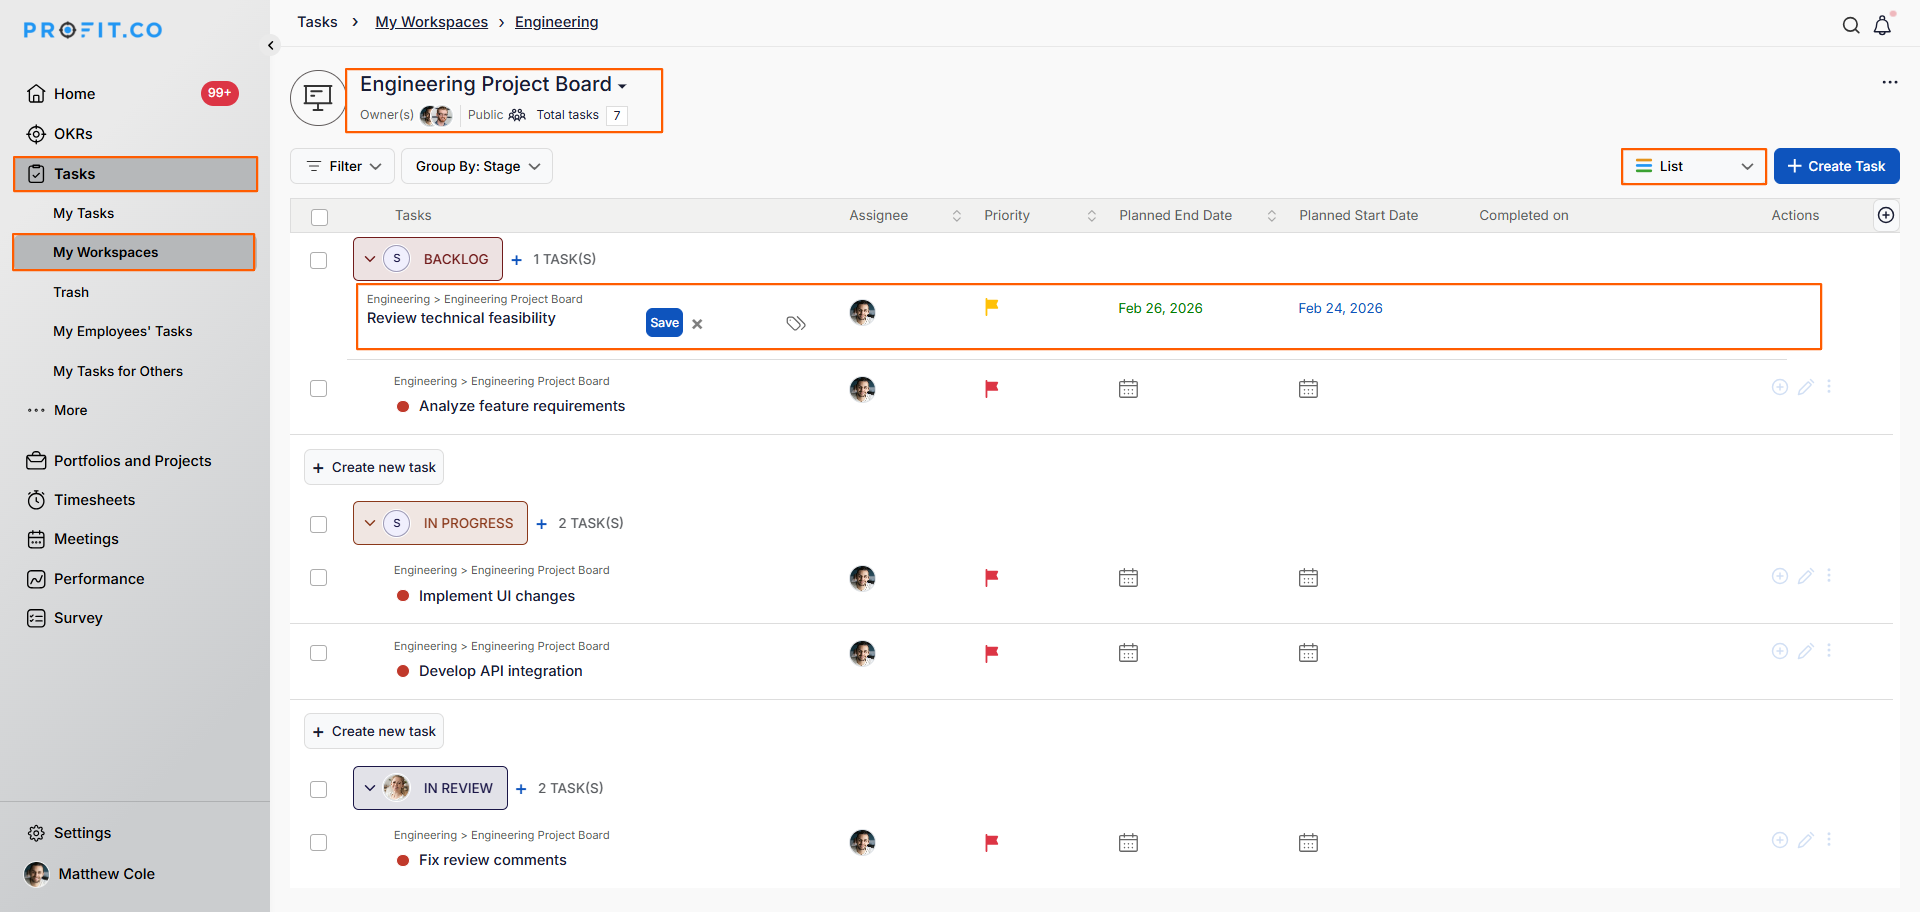The image size is (1920, 912).
Task: Go to My Tasks in sidebar
Action: coord(83,213)
